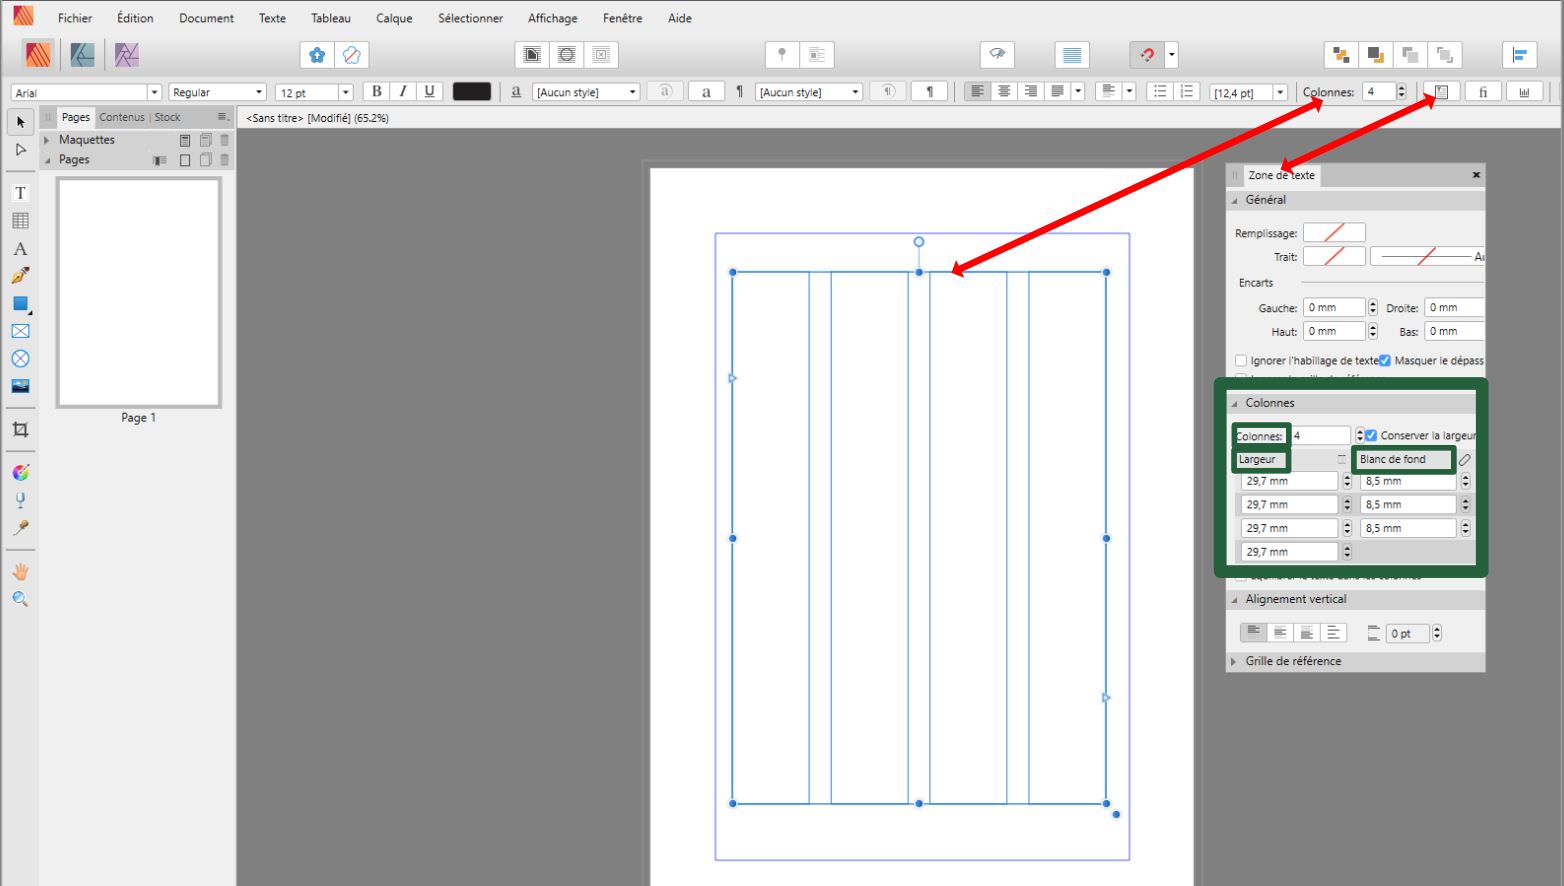The width and height of the screenshot is (1564, 886).
Task: Open the Tableau menu
Action: point(331,18)
